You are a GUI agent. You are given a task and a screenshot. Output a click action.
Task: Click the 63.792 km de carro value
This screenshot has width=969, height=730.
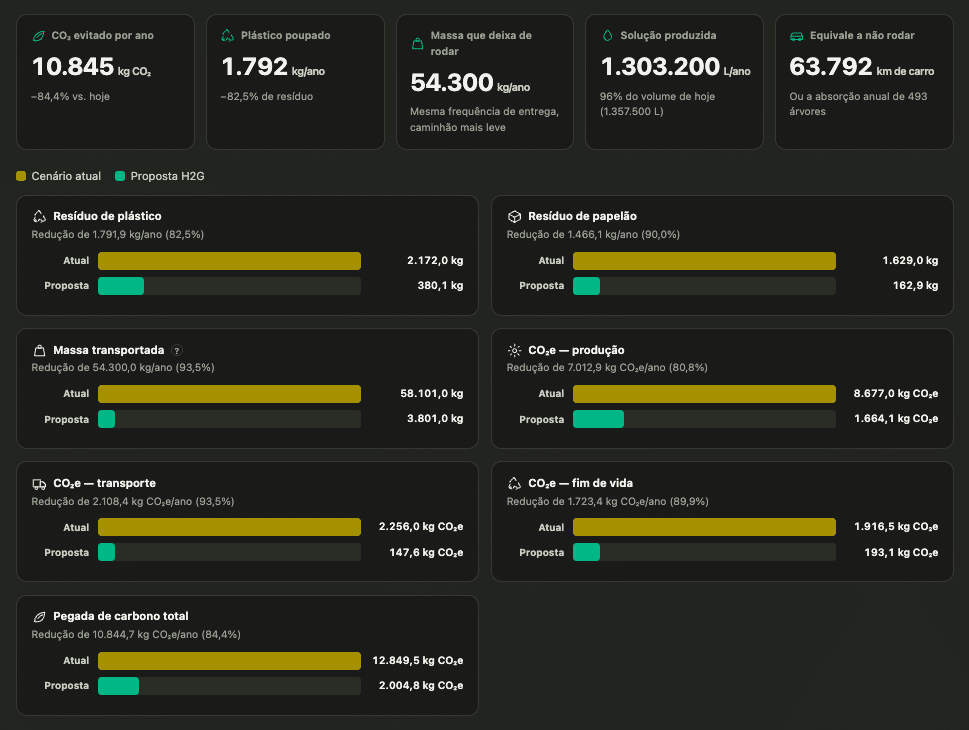tap(862, 67)
